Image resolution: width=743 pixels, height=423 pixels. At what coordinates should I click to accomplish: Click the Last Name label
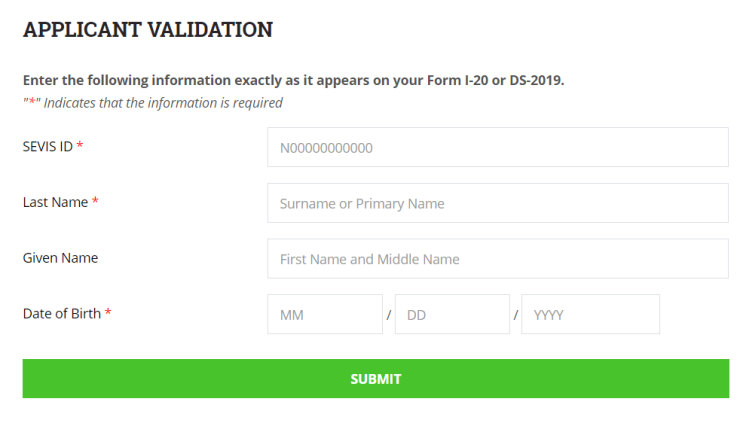tap(55, 202)
